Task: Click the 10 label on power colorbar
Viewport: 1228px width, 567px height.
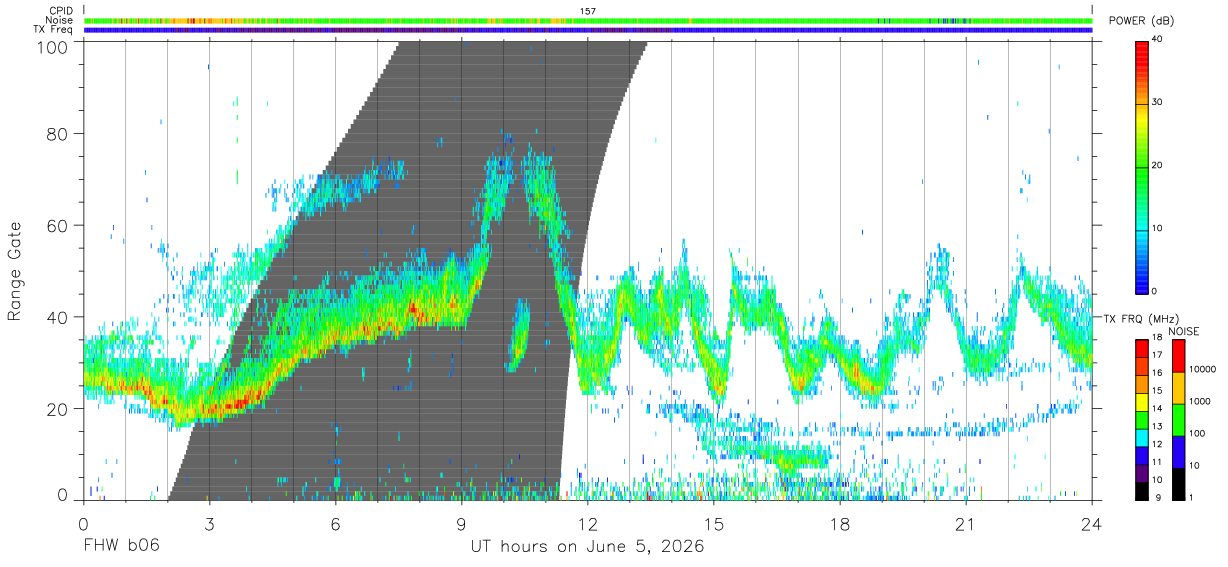Action: pos(1158,229)
